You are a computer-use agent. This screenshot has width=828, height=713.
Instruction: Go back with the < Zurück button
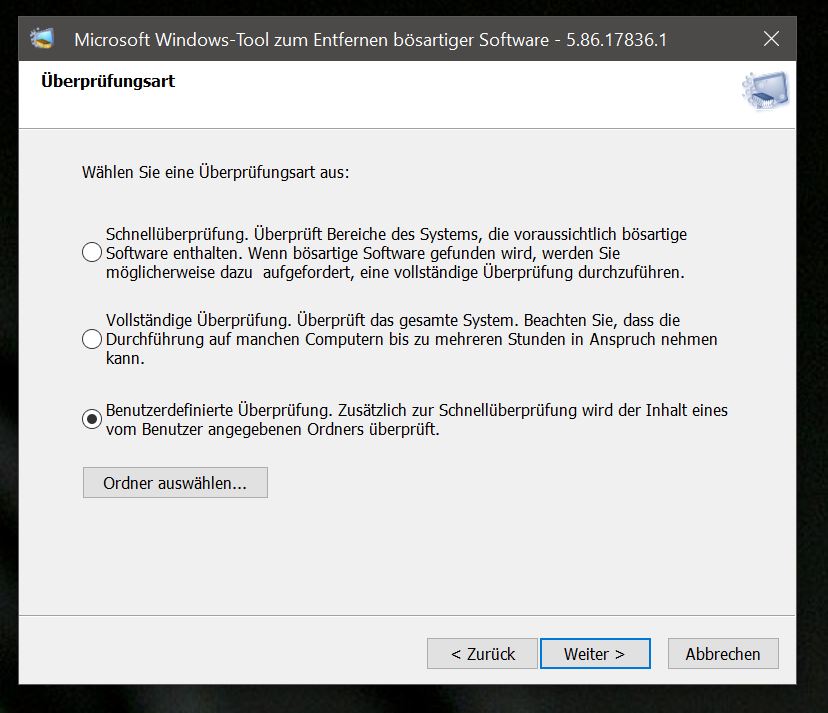pos(482,654)
